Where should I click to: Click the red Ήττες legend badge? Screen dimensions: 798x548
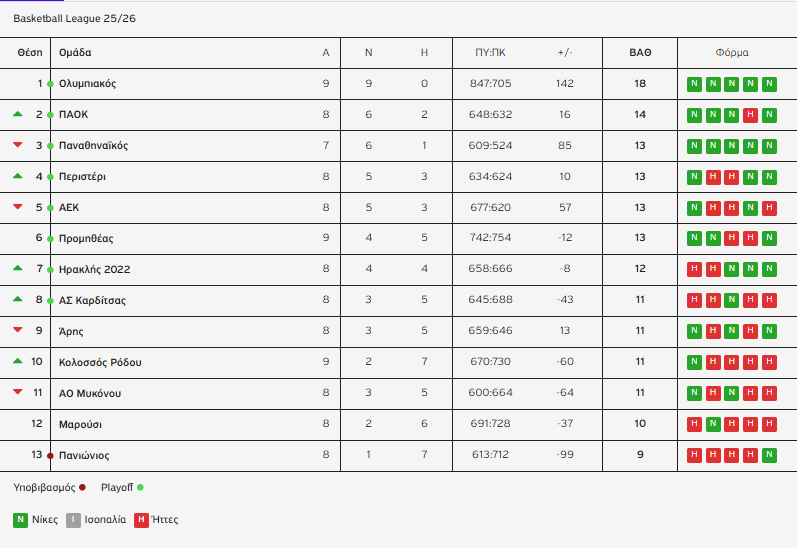point(141,520)
